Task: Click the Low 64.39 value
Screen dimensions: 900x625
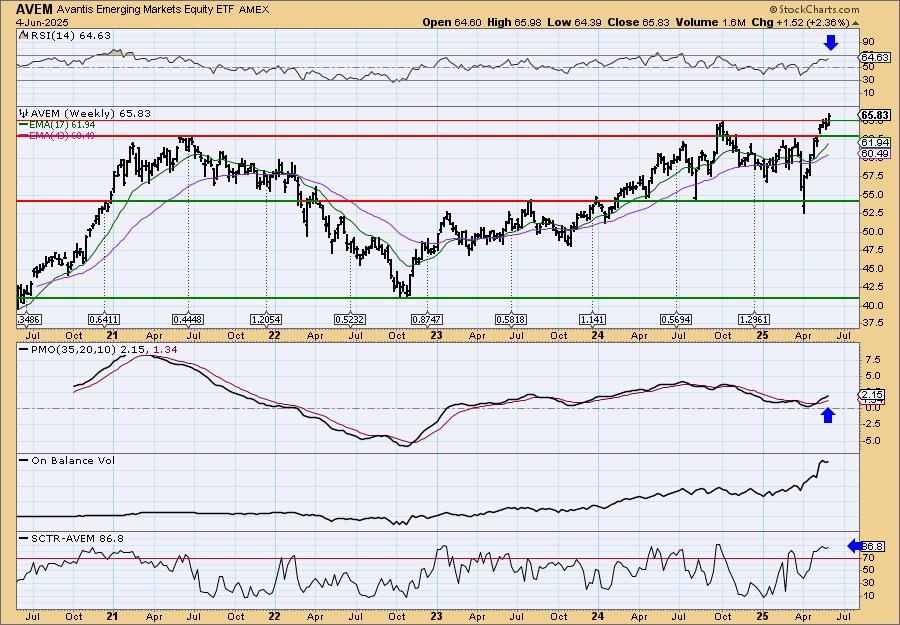Action: pyautogui.click(x=571, y=22)
